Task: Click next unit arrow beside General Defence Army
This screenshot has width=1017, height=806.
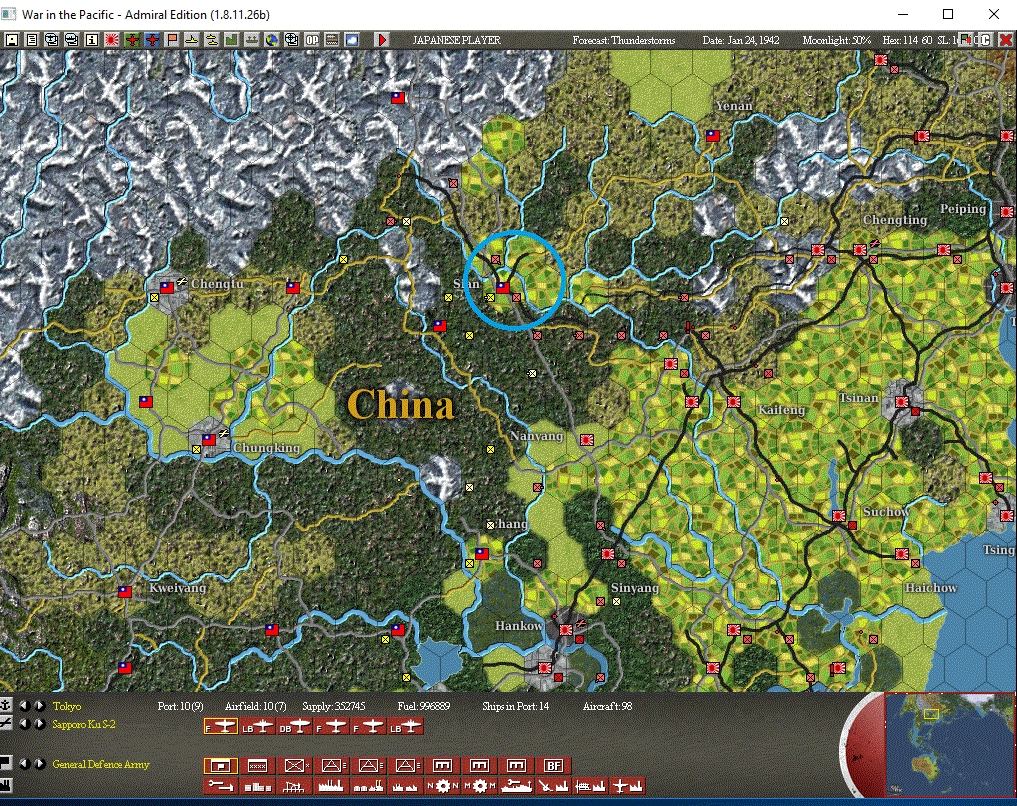Action: point(40,764)
